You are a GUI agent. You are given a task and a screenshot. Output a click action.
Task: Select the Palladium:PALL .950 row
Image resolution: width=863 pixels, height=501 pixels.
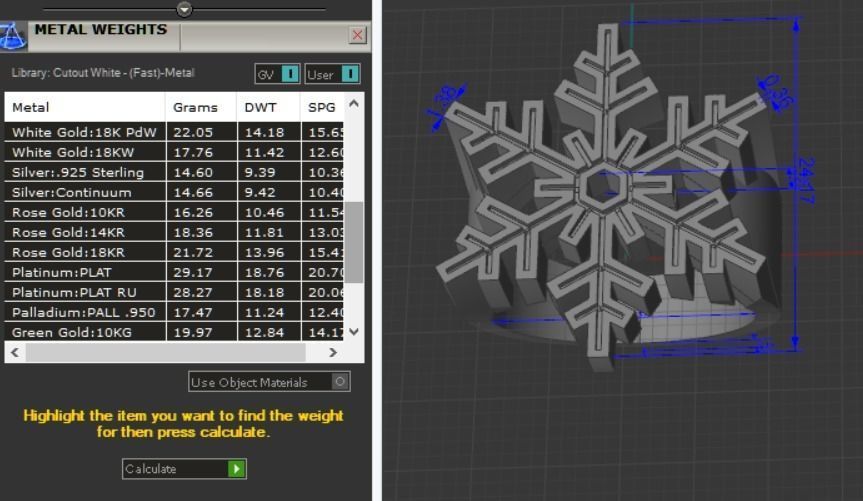point(174,312)
